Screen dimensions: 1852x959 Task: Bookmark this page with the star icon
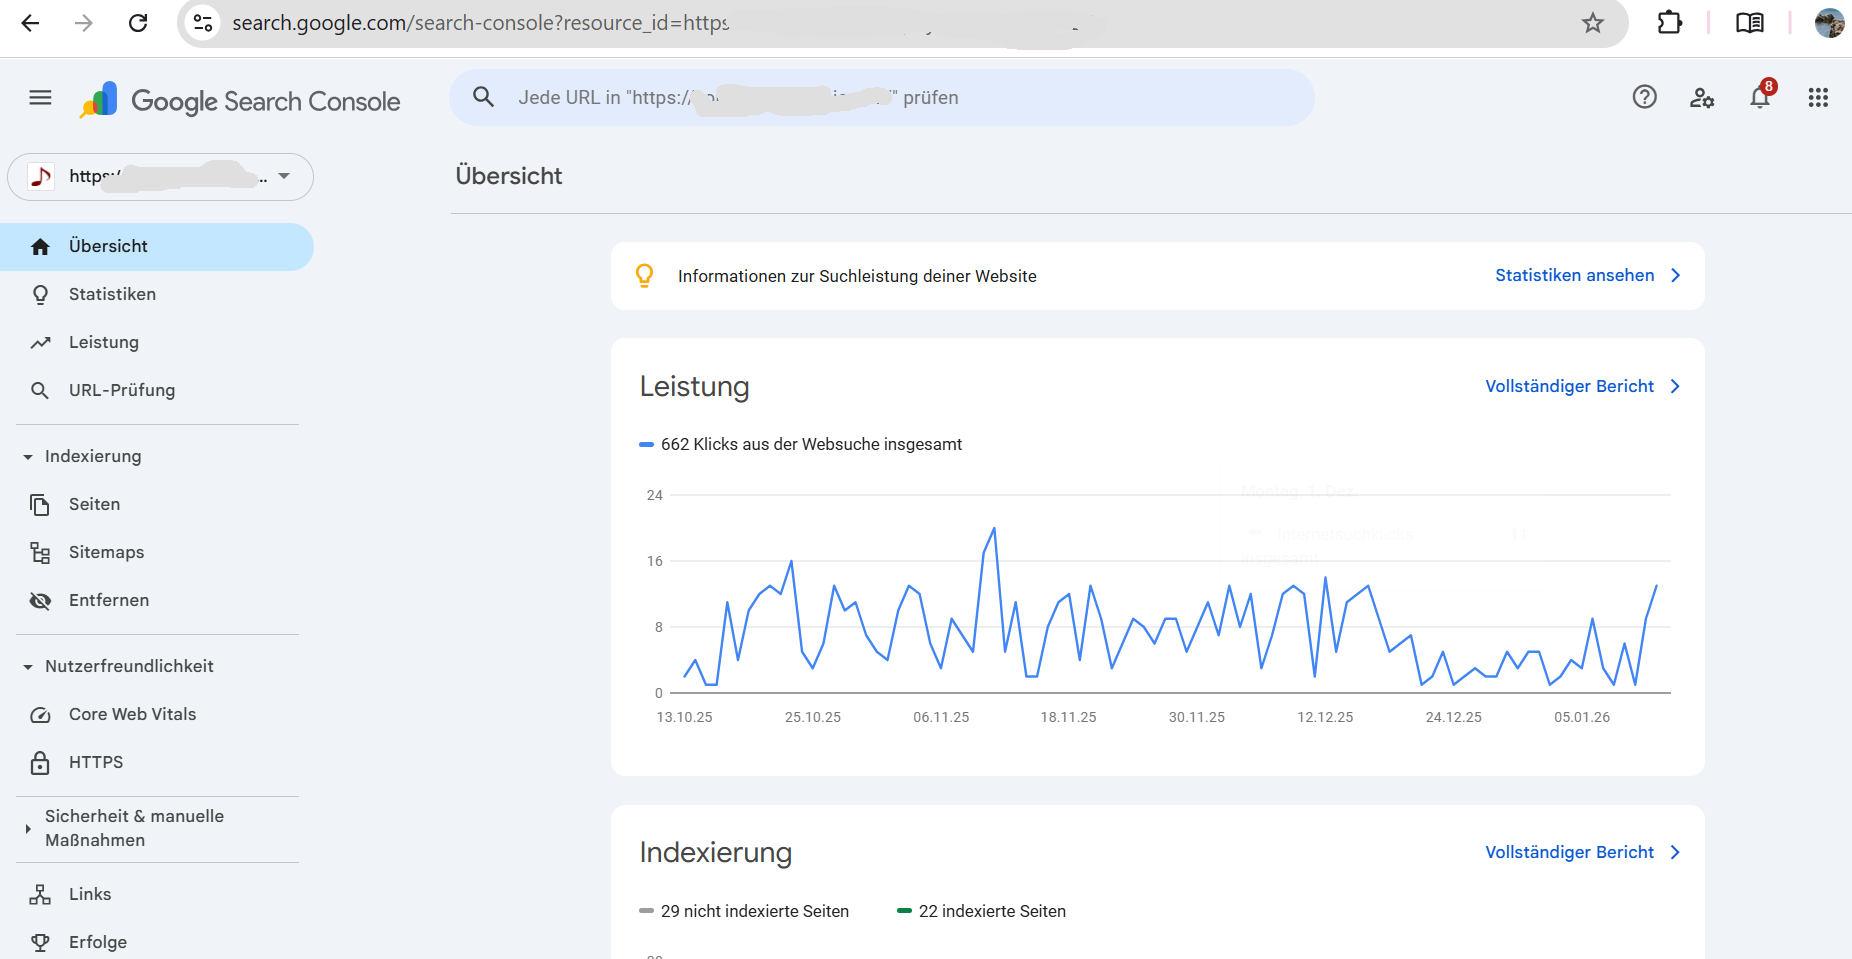pyautogui.click(x=1592, y=23)
